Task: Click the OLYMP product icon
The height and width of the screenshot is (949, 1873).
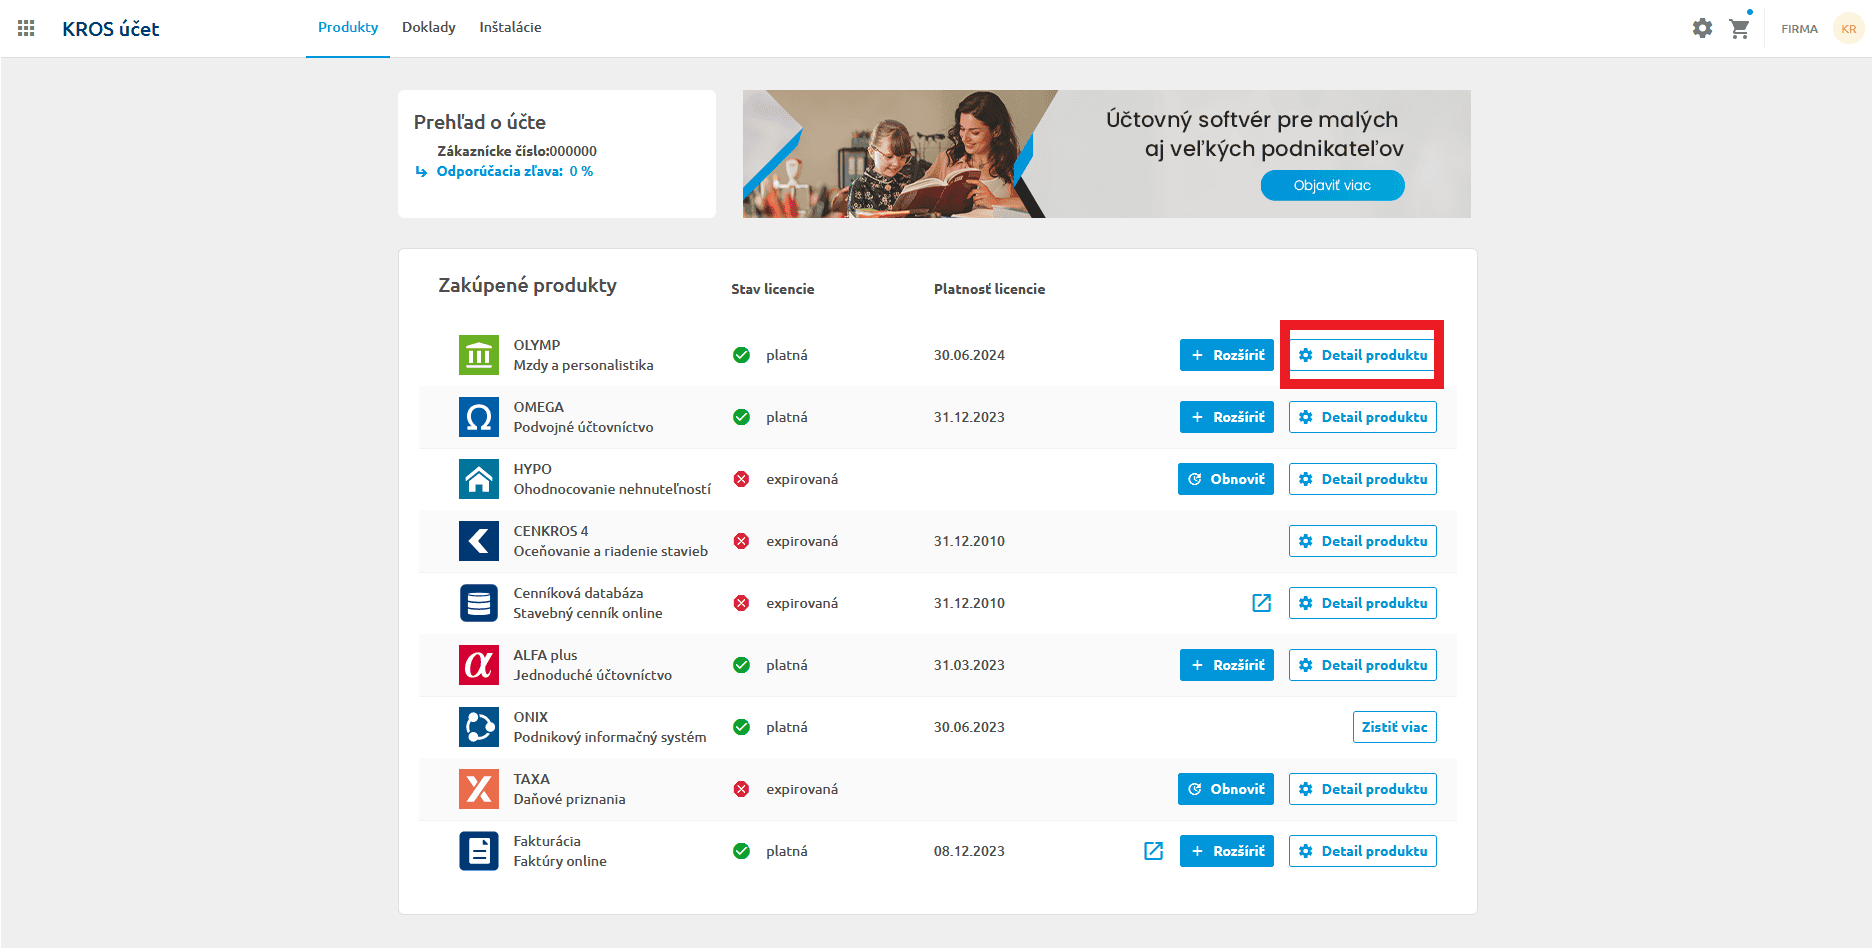Action: [x=479, y=355]
